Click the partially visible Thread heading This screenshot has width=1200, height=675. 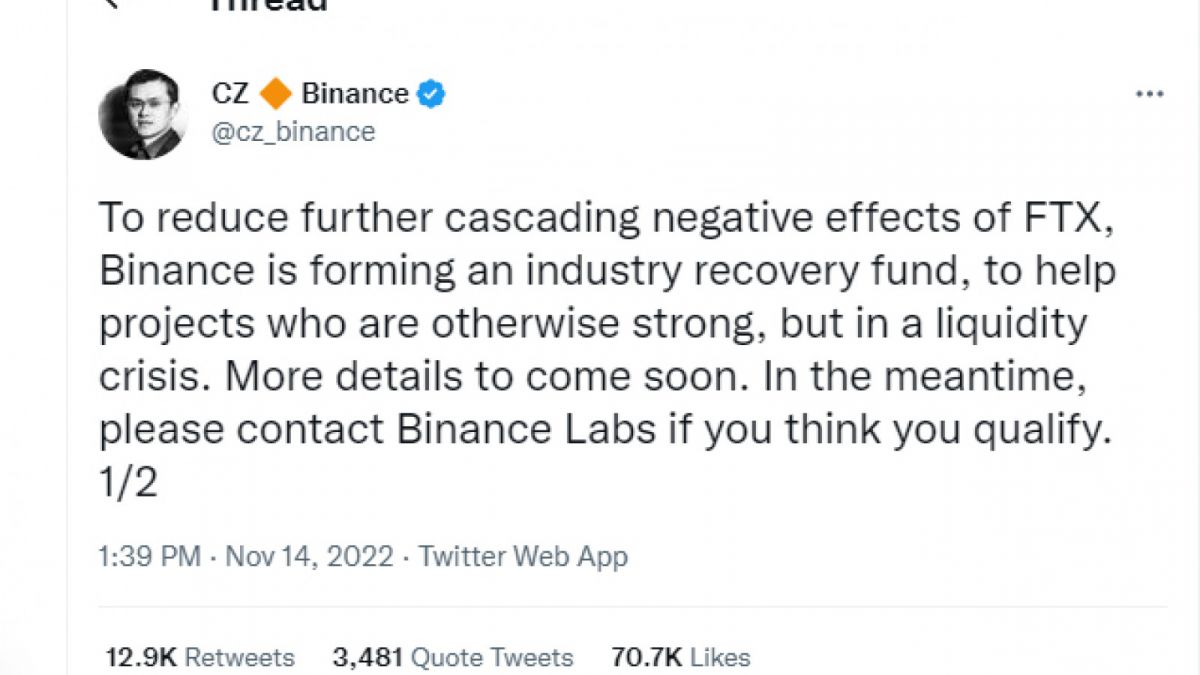point(267,5)
